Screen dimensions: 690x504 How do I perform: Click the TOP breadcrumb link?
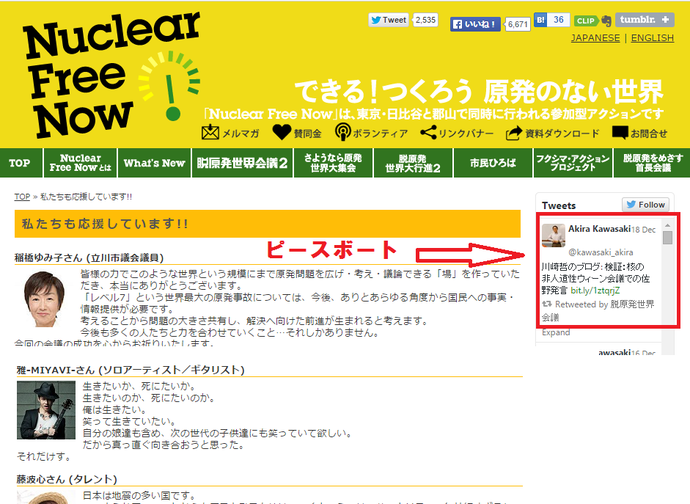click(22, 197)
